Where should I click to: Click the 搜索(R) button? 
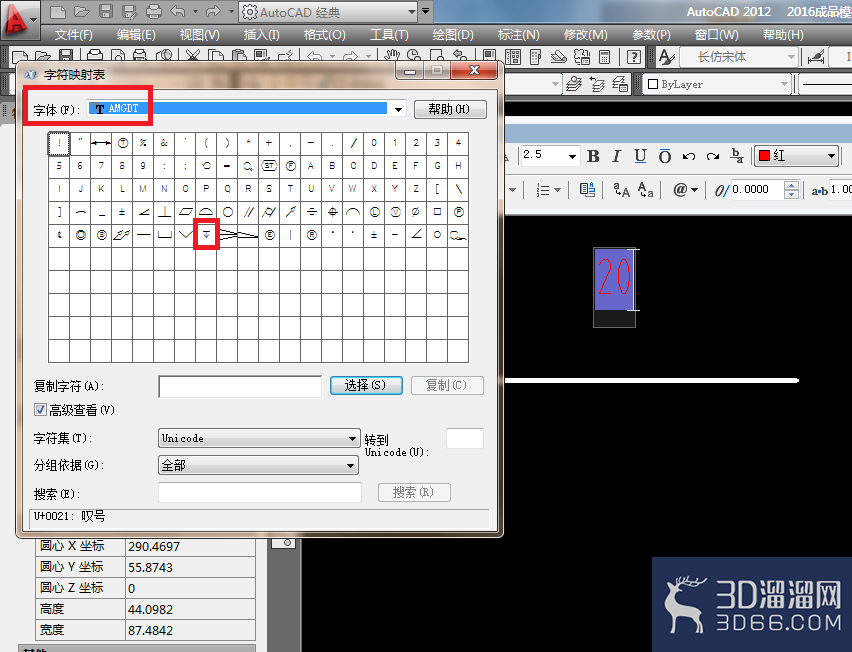click(414, 492)
